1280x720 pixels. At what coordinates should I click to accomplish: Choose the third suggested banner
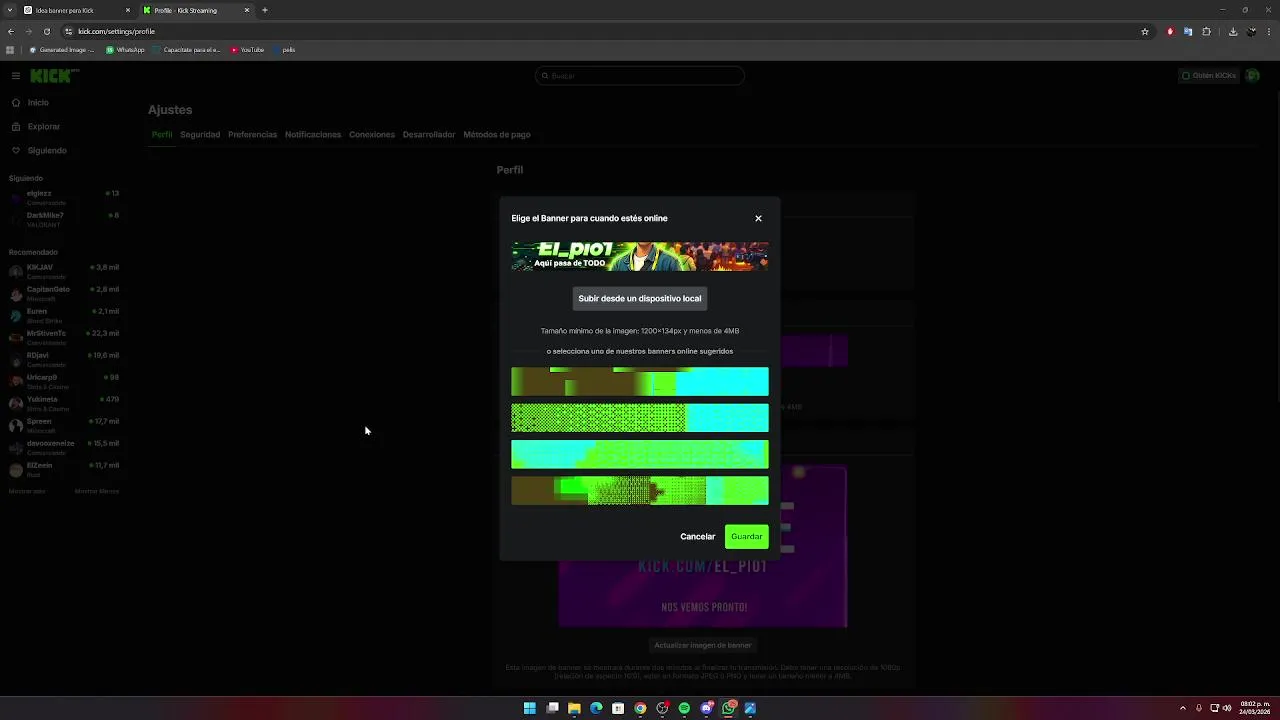pyautogui.click(x=640, y=454)
